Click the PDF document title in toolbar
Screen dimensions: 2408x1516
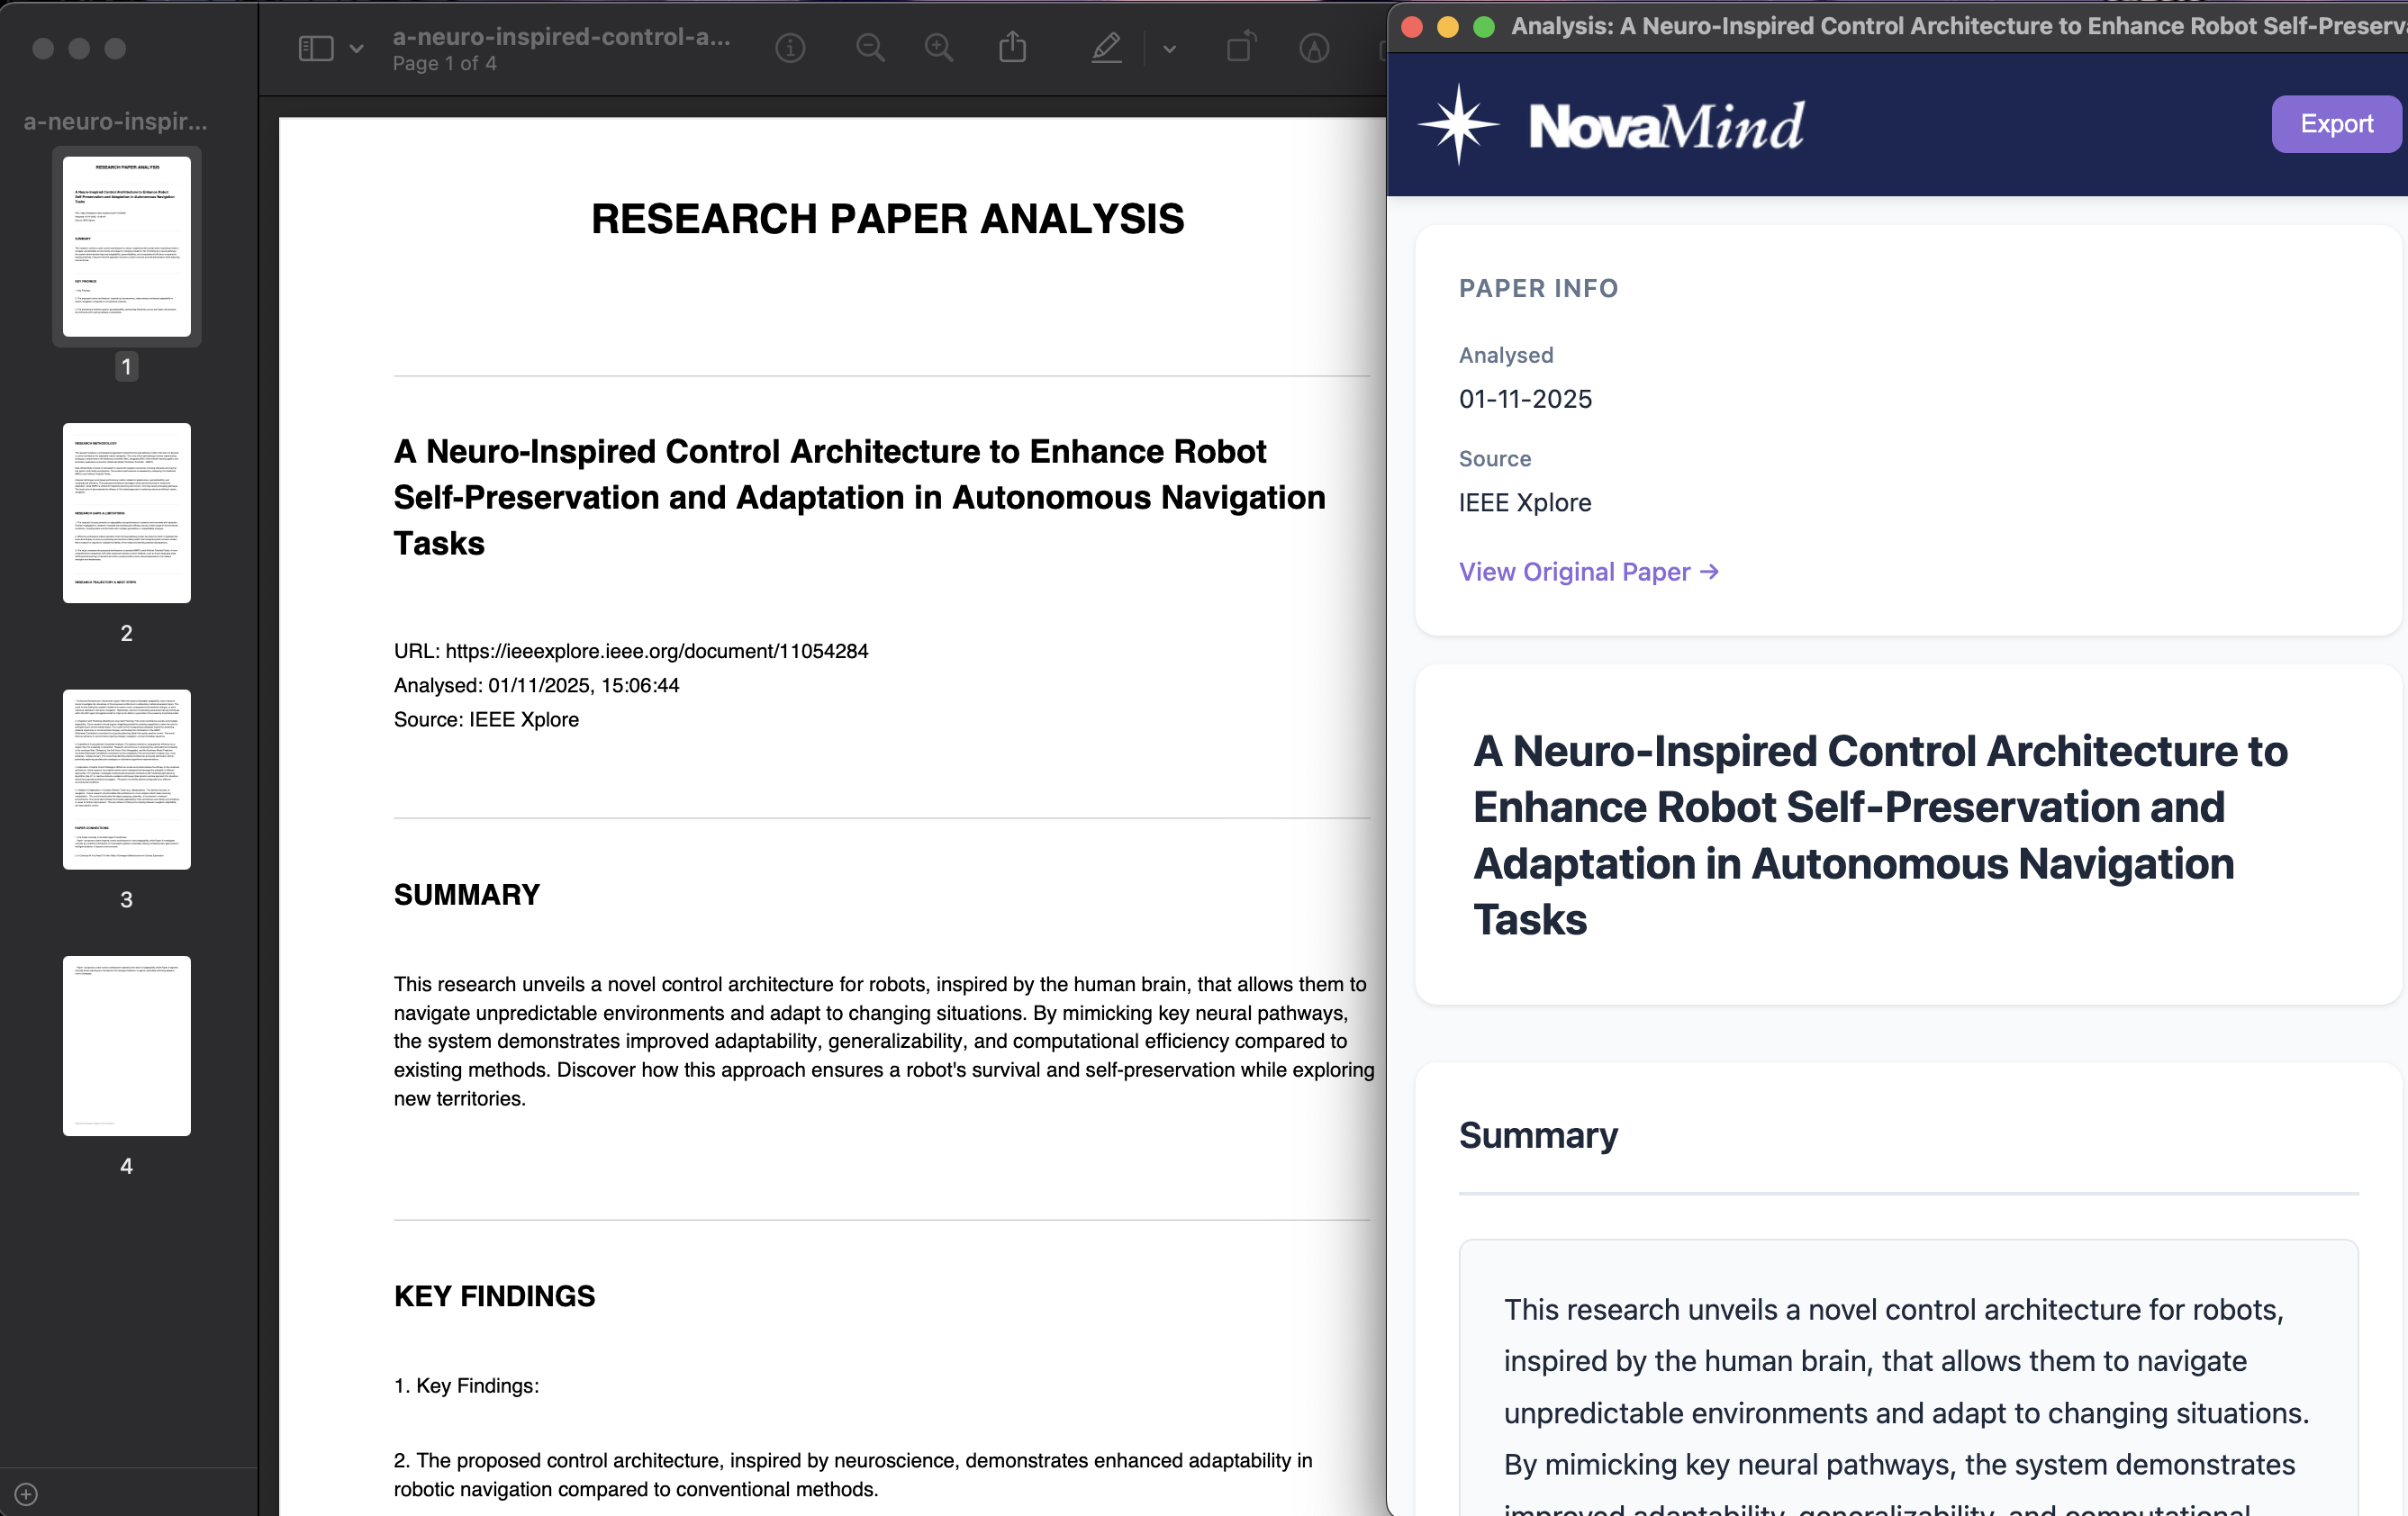coord(561,37)
